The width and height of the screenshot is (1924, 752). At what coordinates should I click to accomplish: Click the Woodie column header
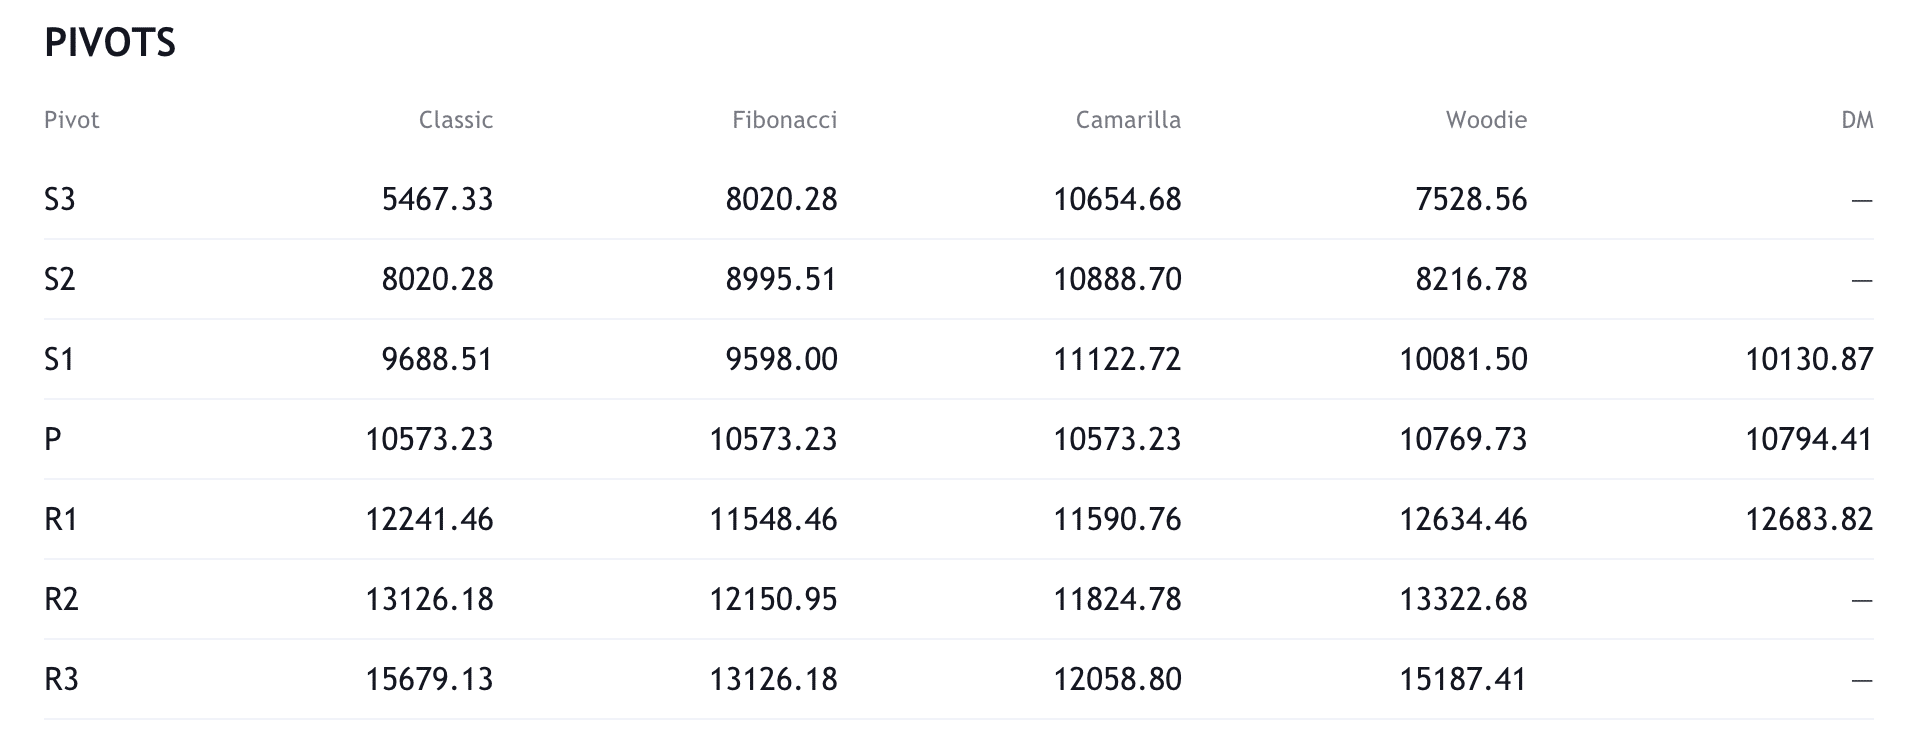point(1486,120)
